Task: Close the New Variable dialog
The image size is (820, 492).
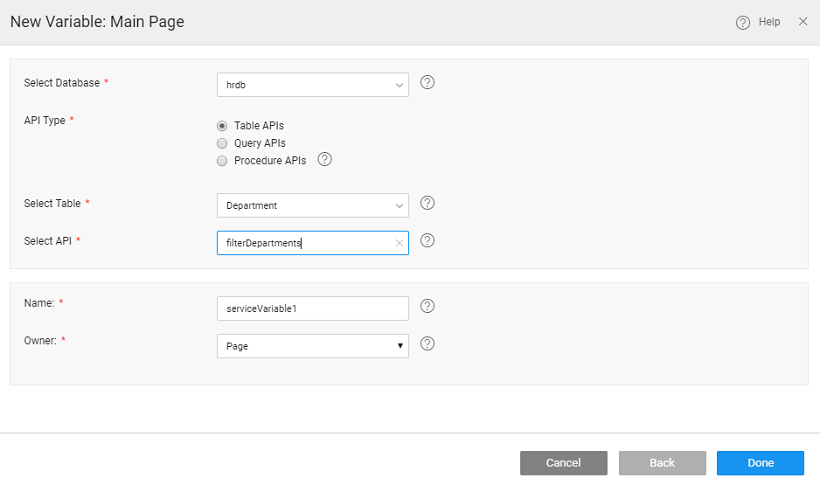Action: [803, 21]
